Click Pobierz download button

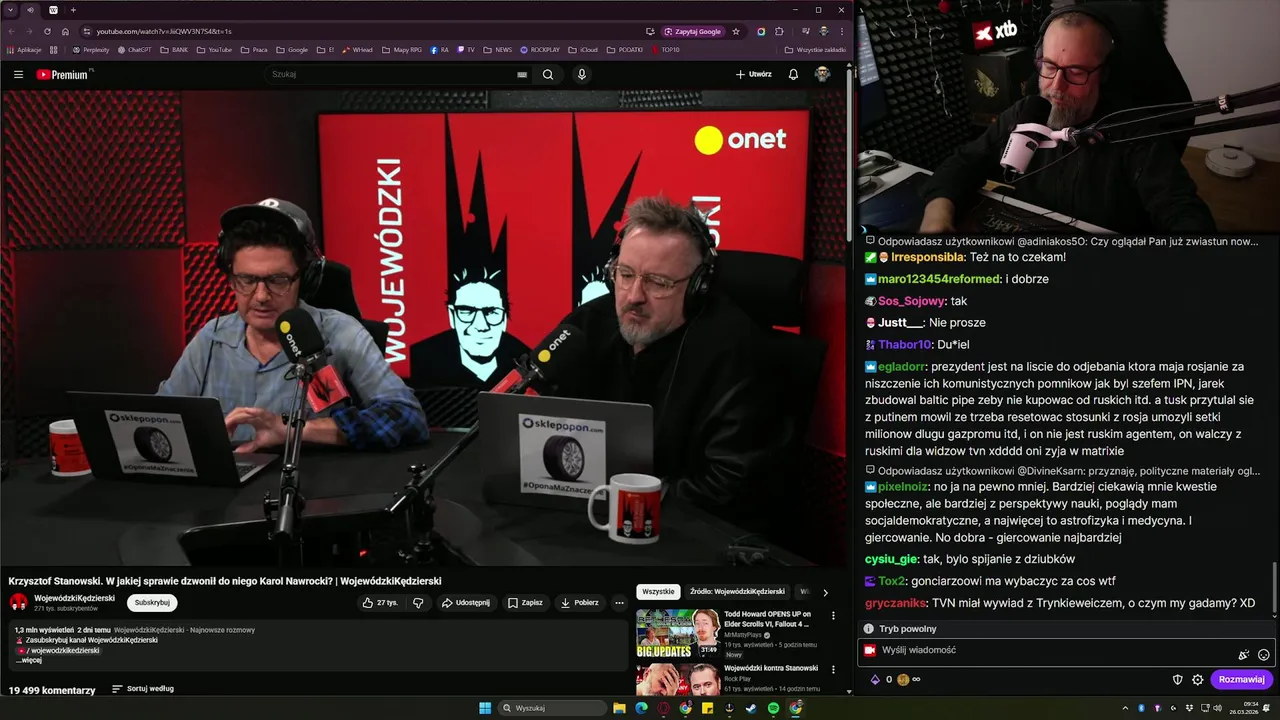coord(580,603)
